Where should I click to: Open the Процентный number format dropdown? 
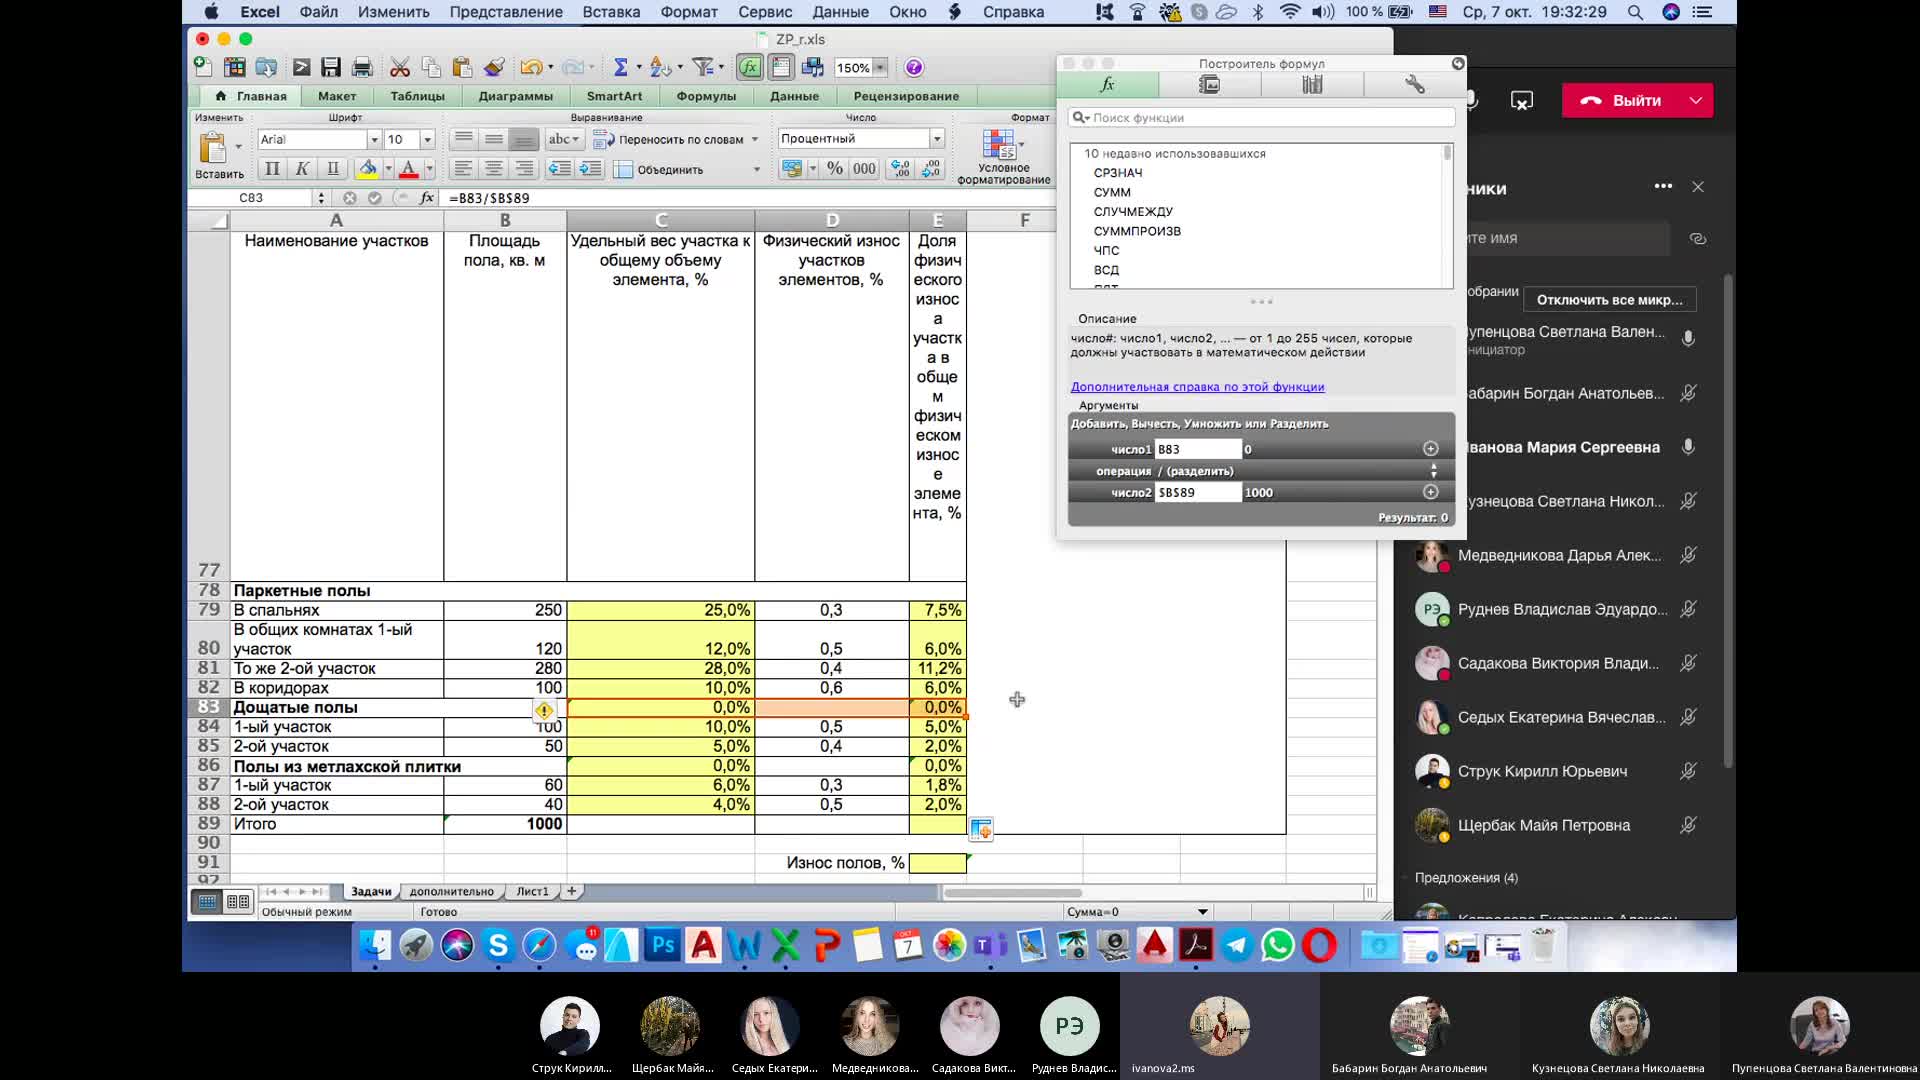coord(937,139)
